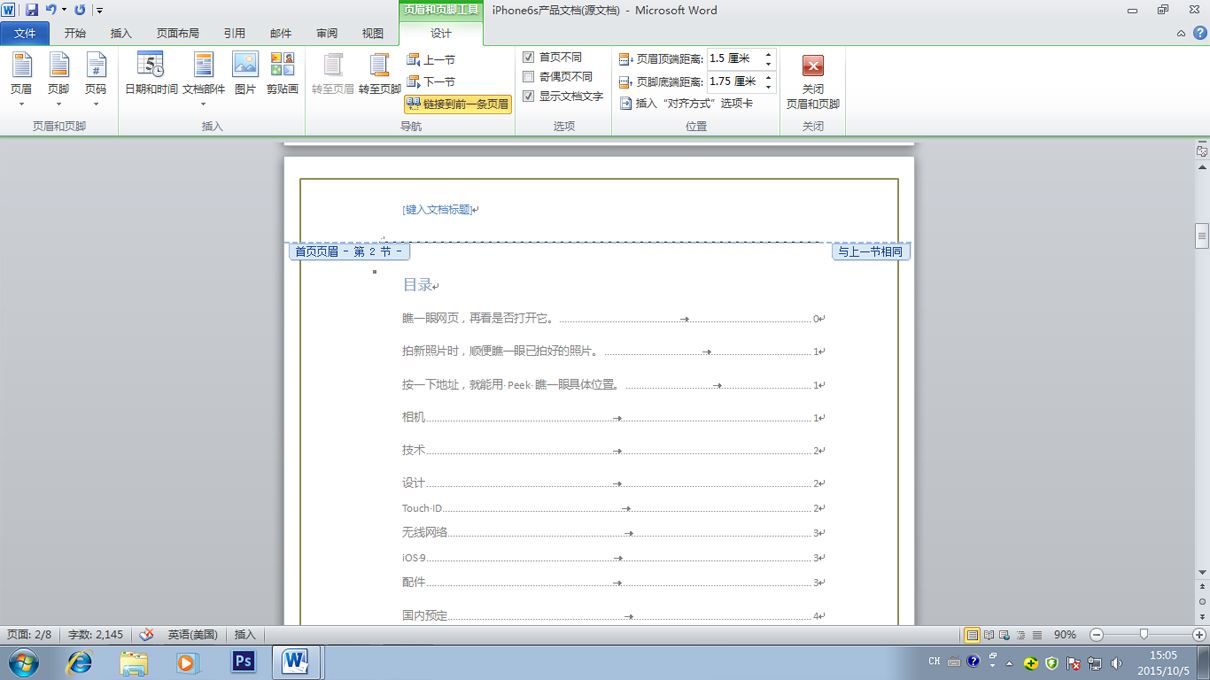Click TOC entry 相机
The image size is (1210, 680).
click(x=413, y=417)
